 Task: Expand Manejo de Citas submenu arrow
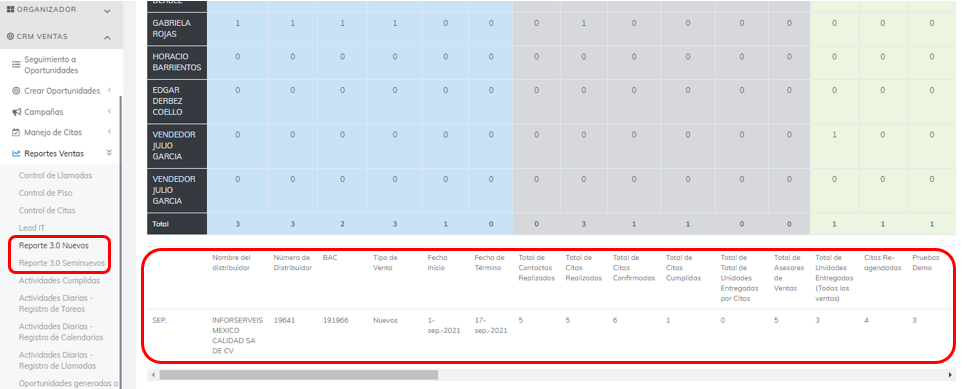(109, 132)
